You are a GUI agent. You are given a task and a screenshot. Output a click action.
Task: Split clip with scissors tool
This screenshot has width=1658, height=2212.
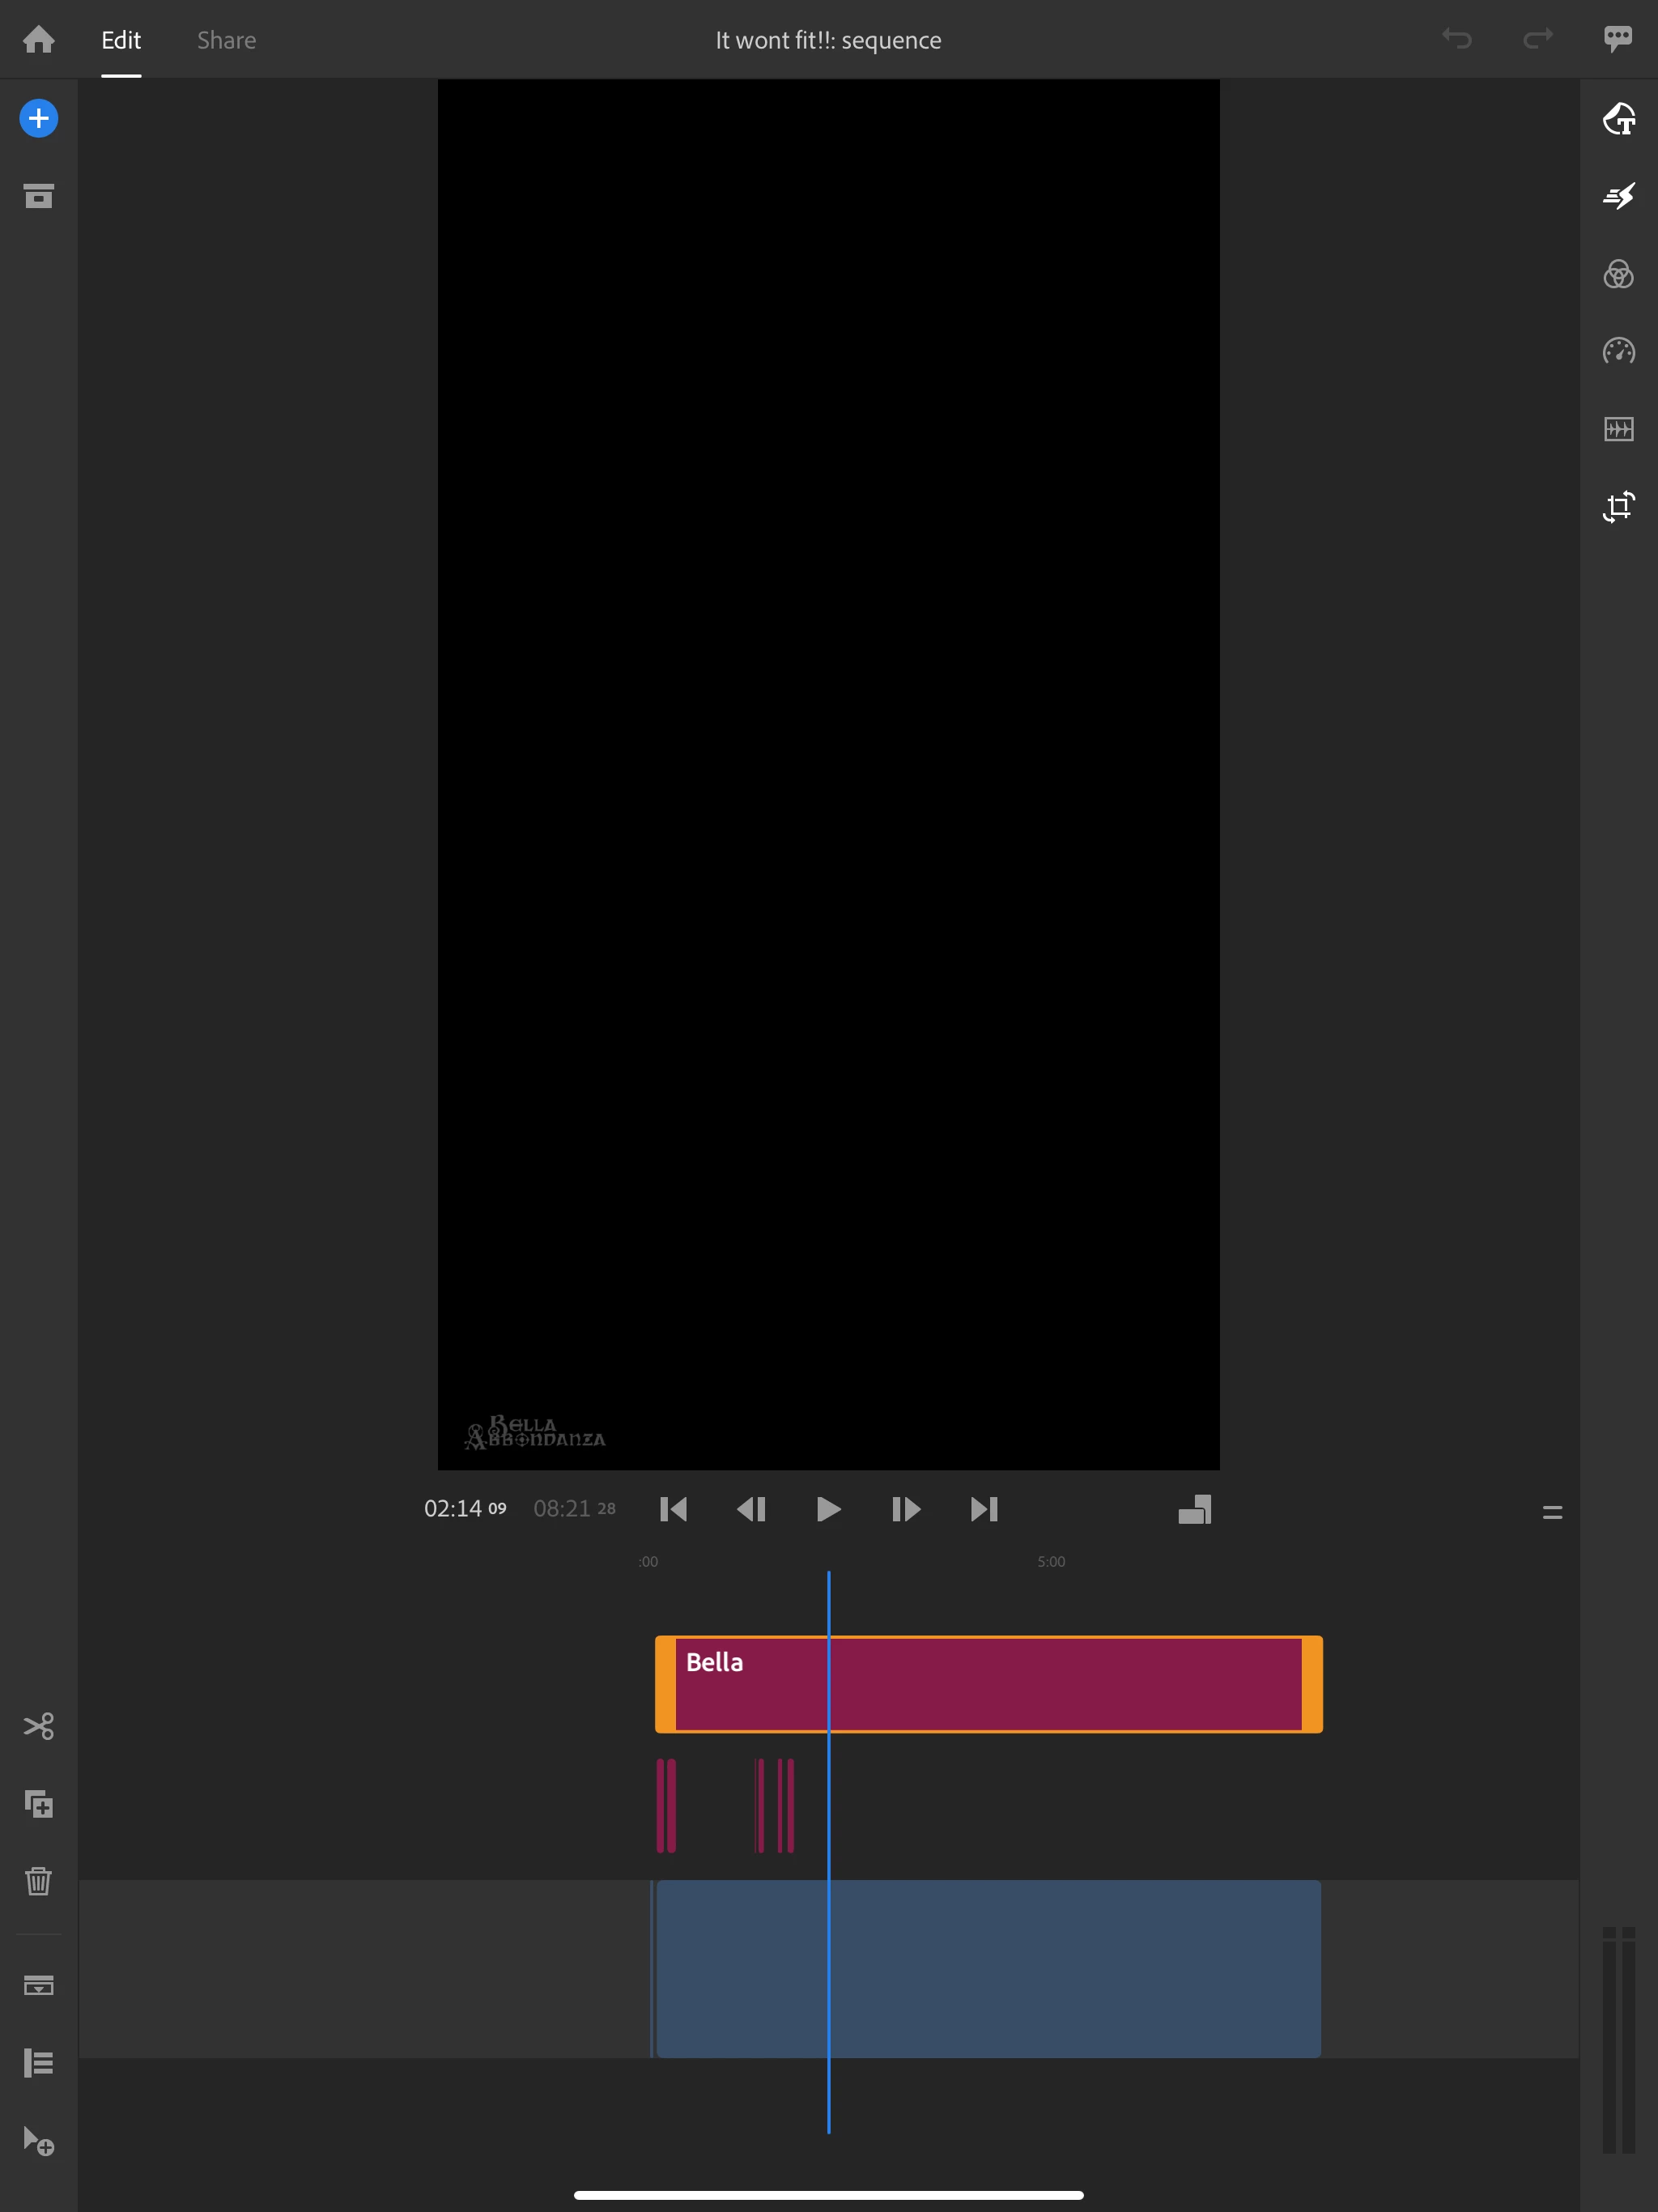[38, 1726]
